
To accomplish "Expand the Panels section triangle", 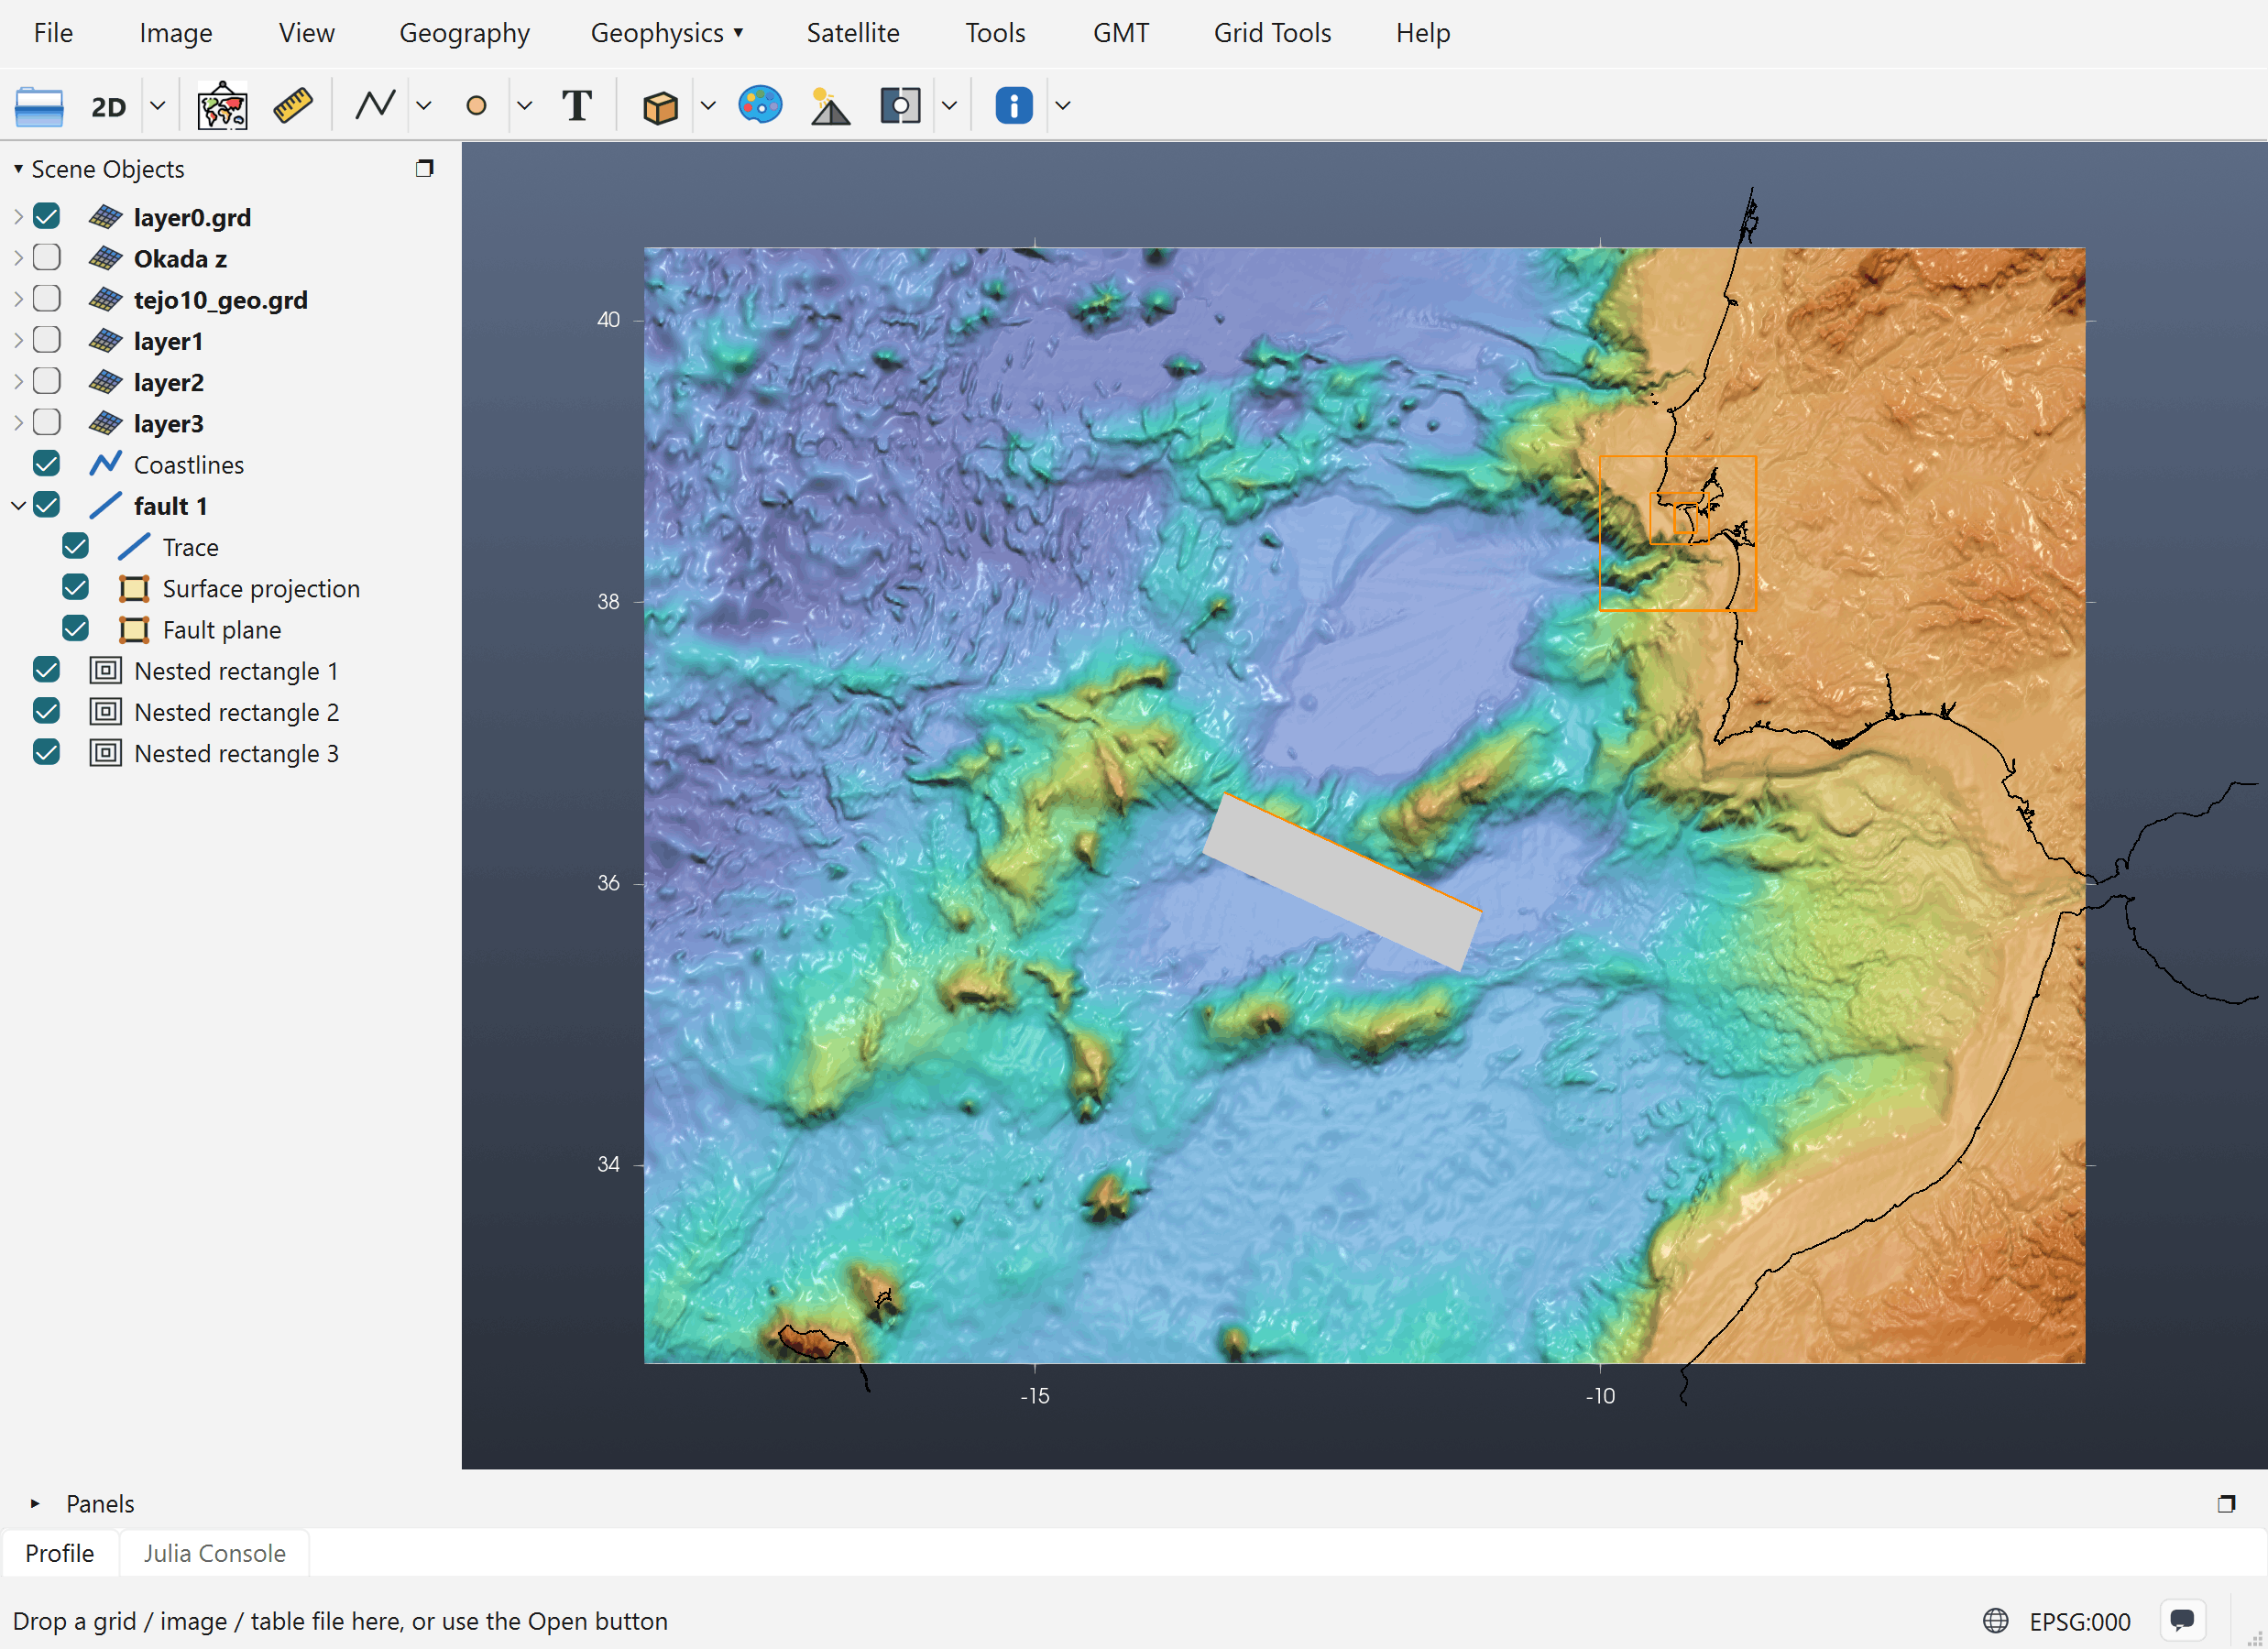I will (35, 1503).
